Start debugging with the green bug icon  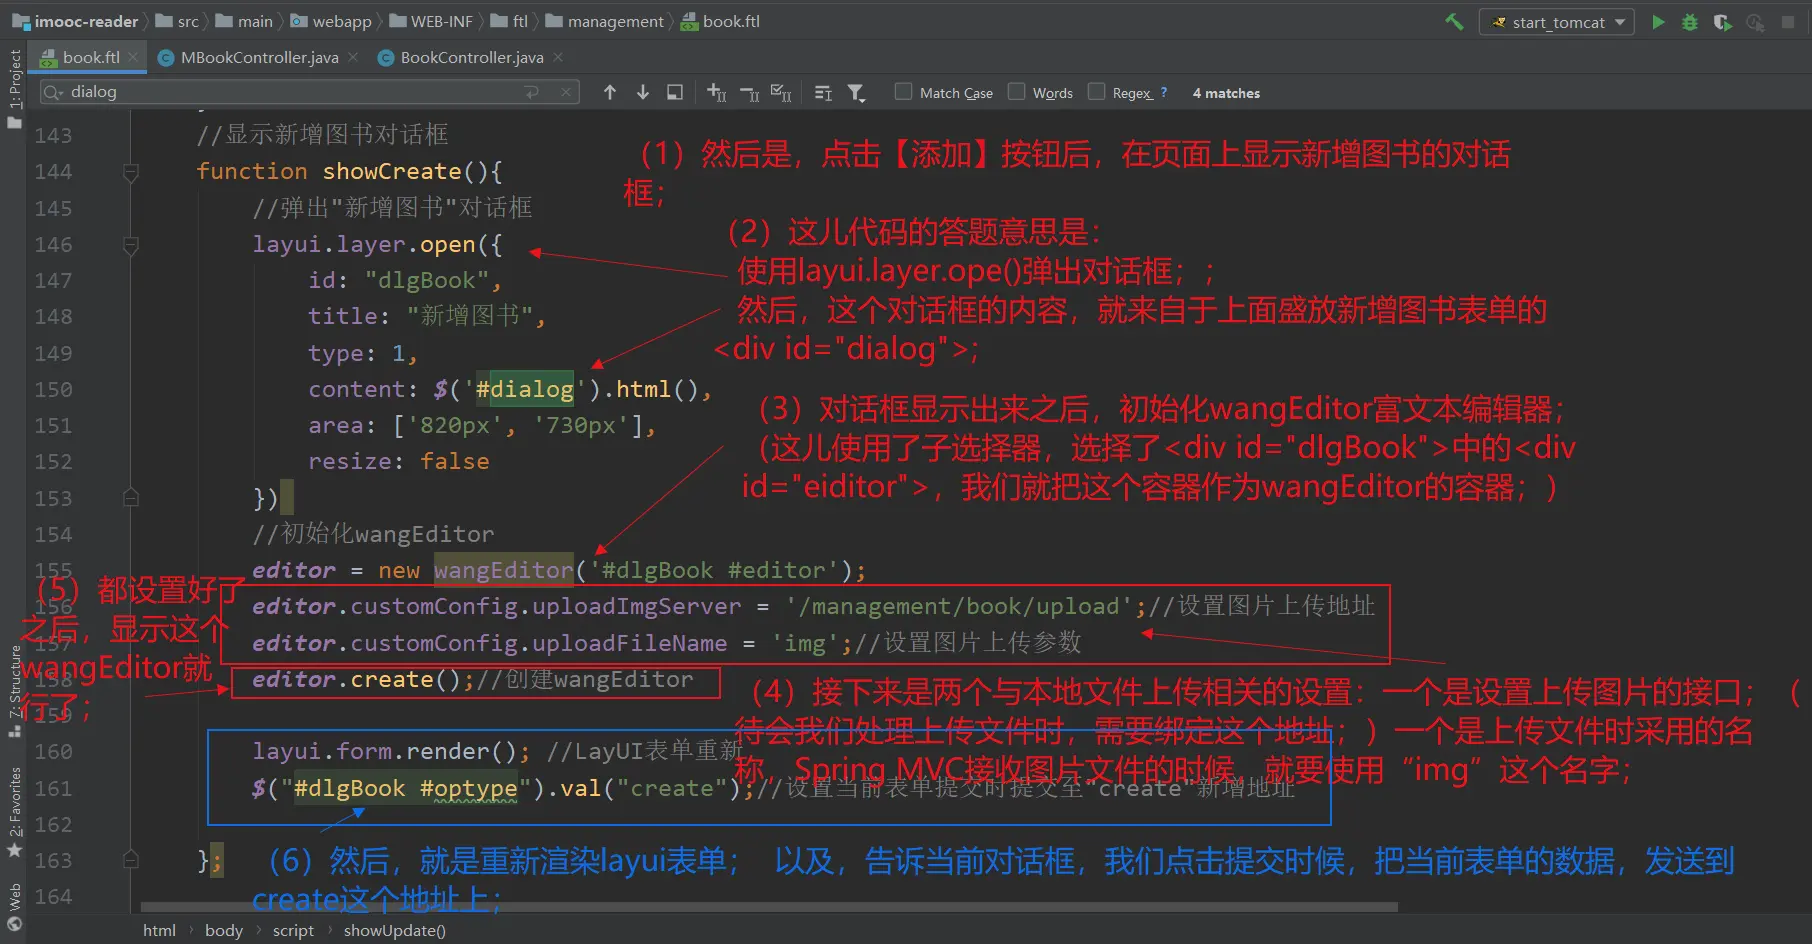pos(1690,22)
